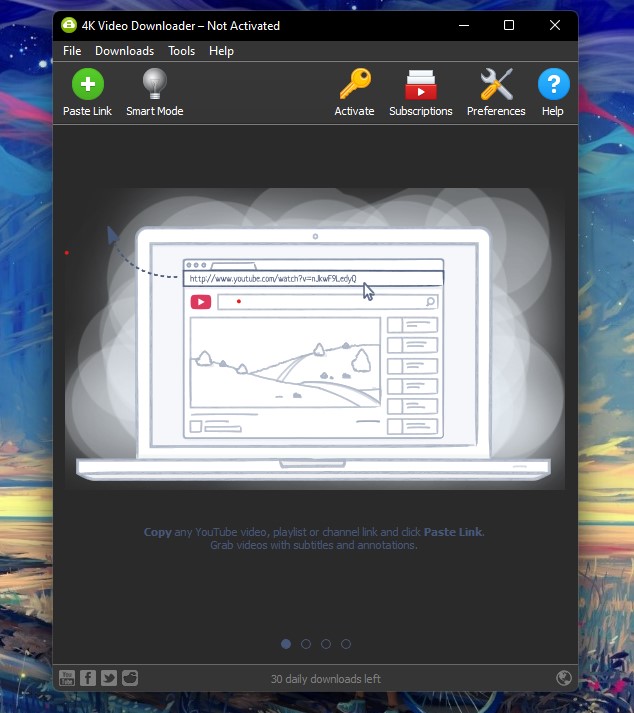
Task: Open the YouTube icon in status bar
Action: tap(67, 678)
